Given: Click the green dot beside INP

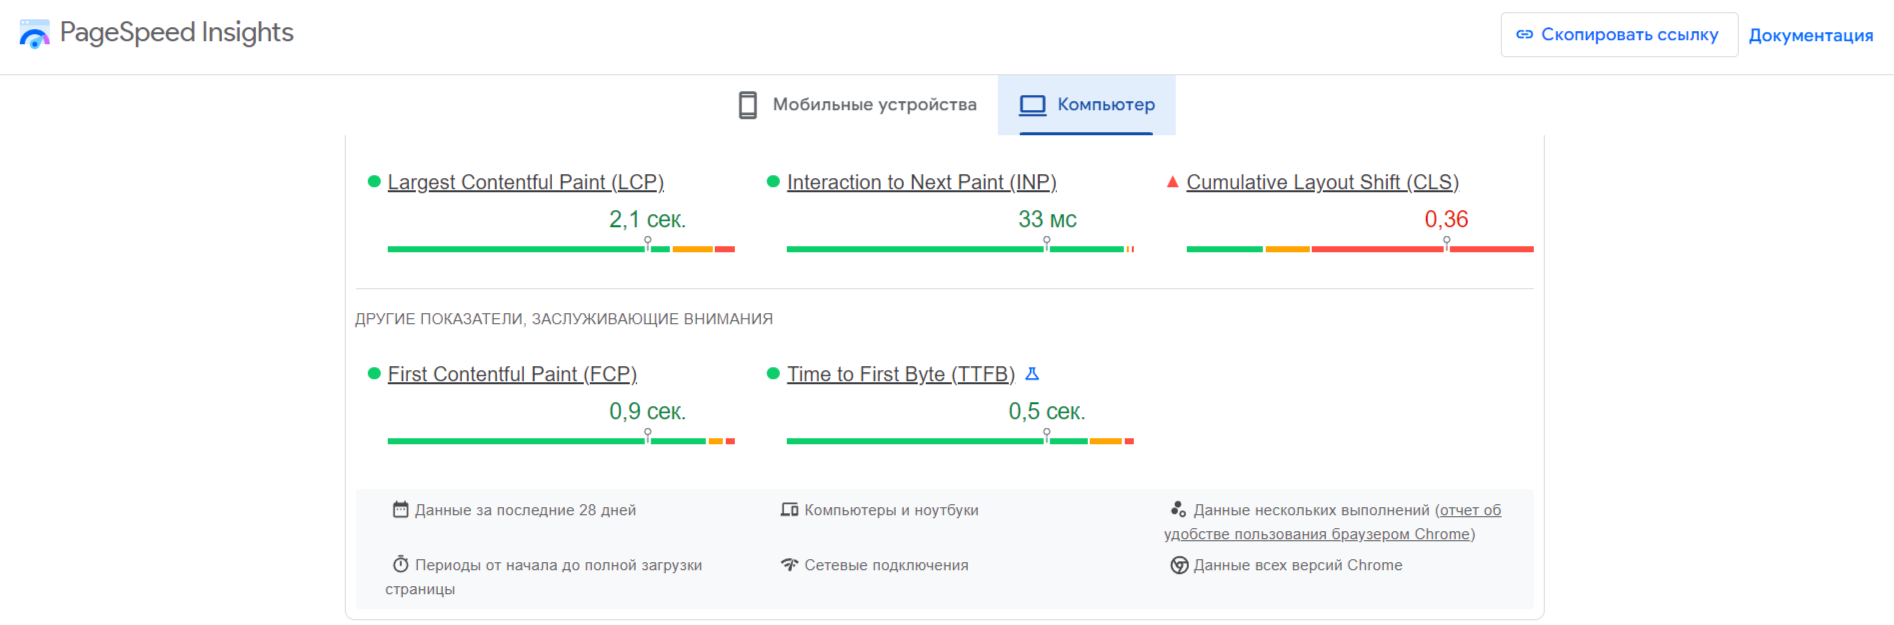Looking at the screenshot, I should (773, 182).
